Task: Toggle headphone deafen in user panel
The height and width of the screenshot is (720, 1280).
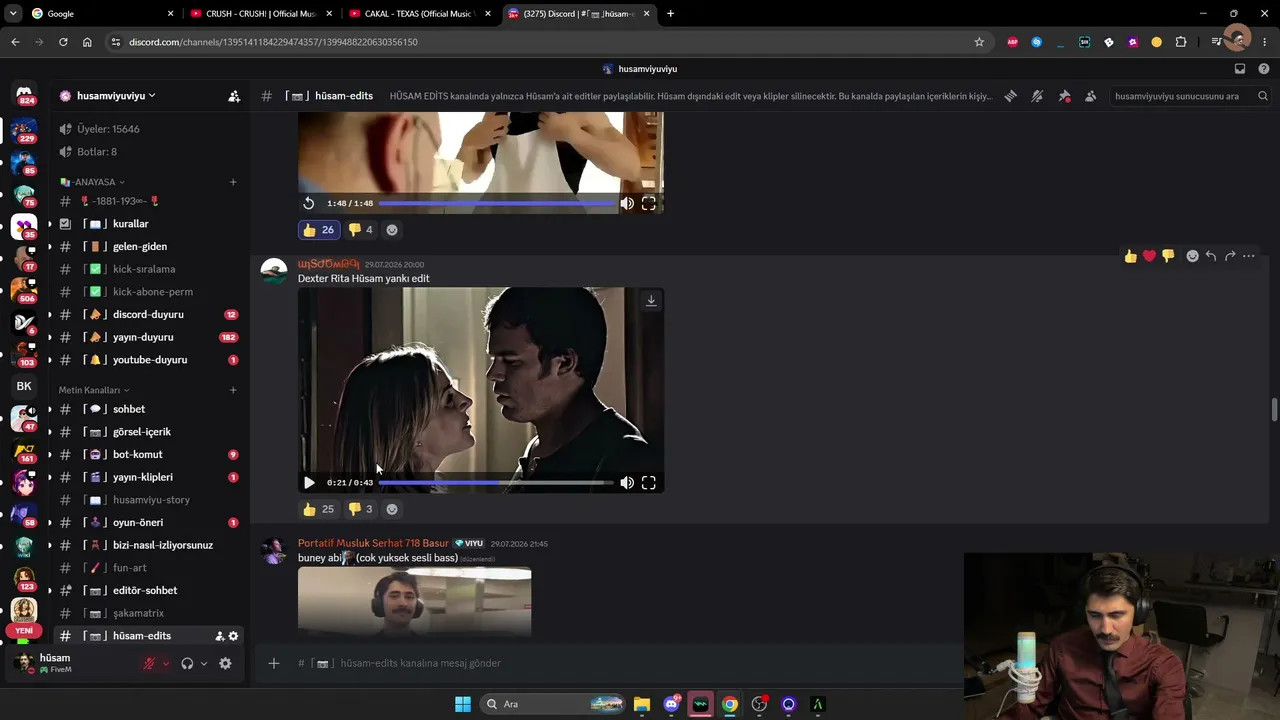Action: tap(187, 663)
